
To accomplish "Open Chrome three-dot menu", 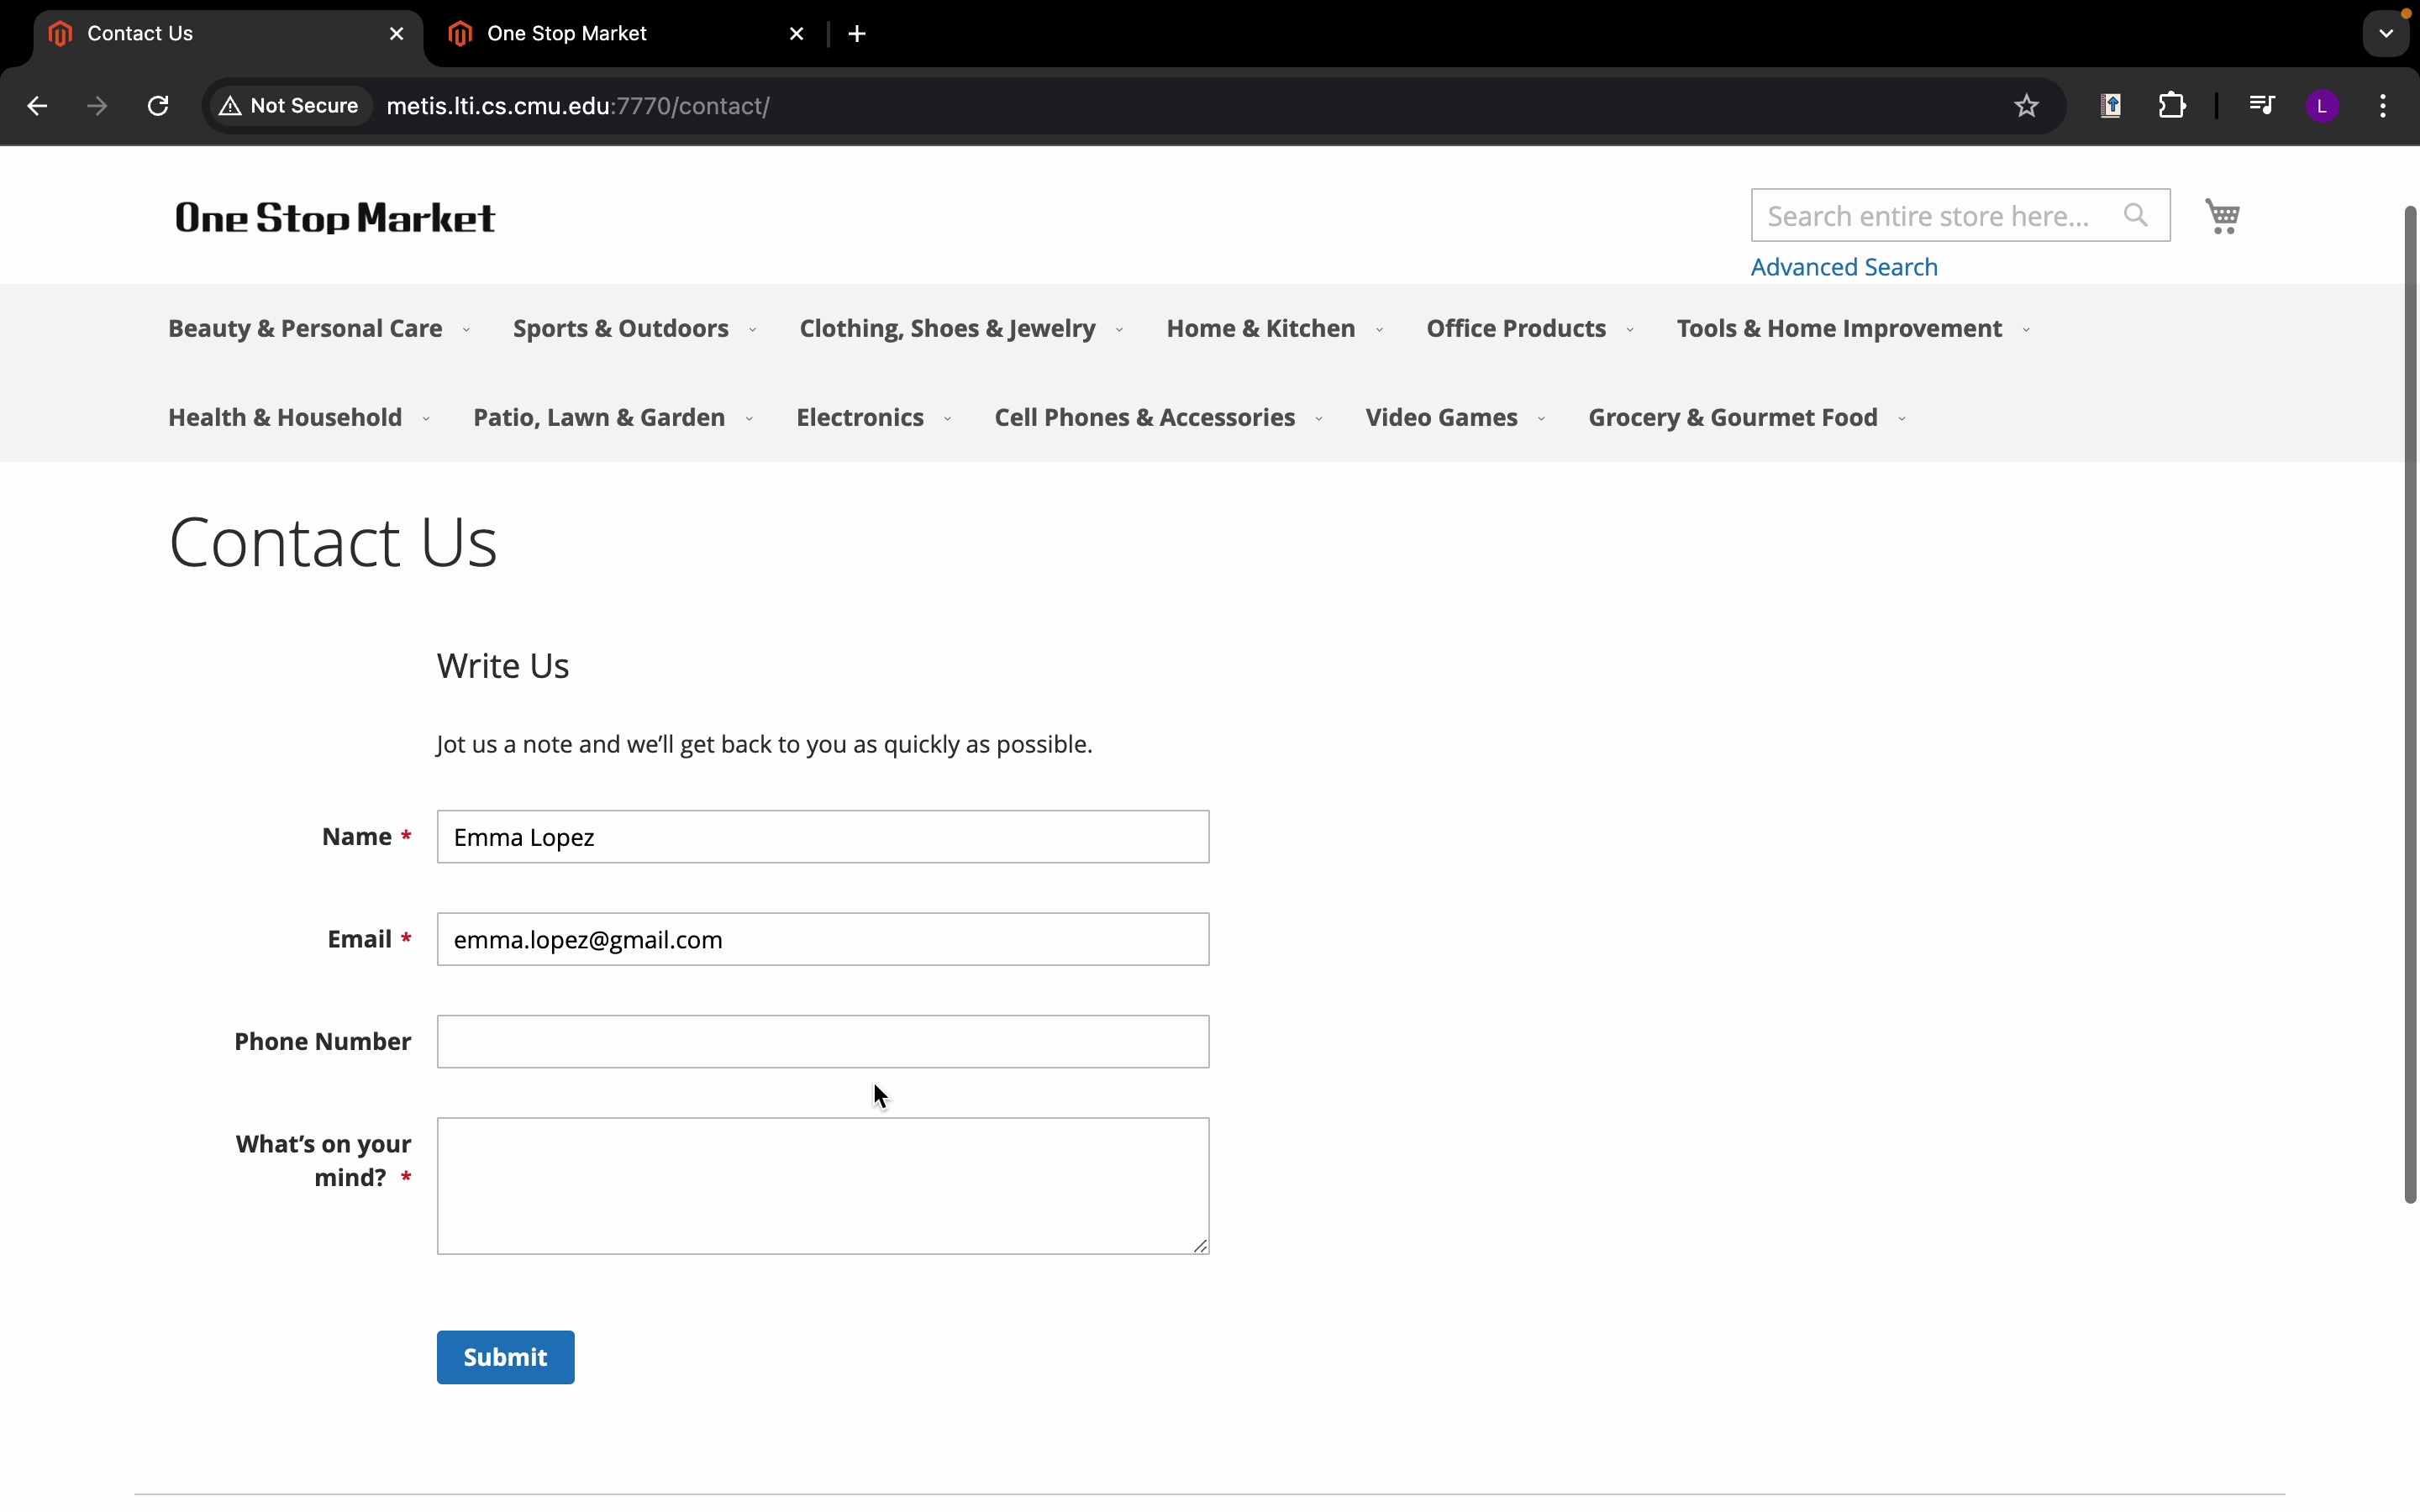I will pos(2383,106).
